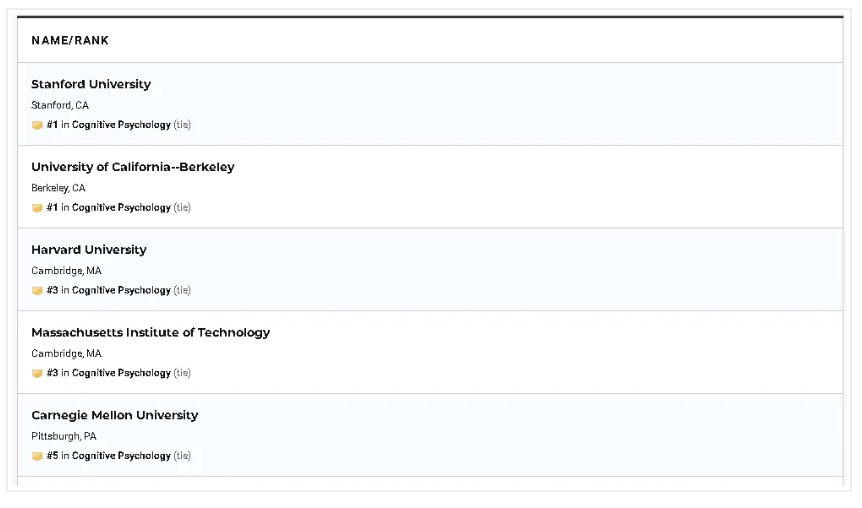The width and height of the screenshot is (862, 508).
Task: Click the Pittsburgh, PA location text
Action: pyautogui.click(x=64, y=436)
